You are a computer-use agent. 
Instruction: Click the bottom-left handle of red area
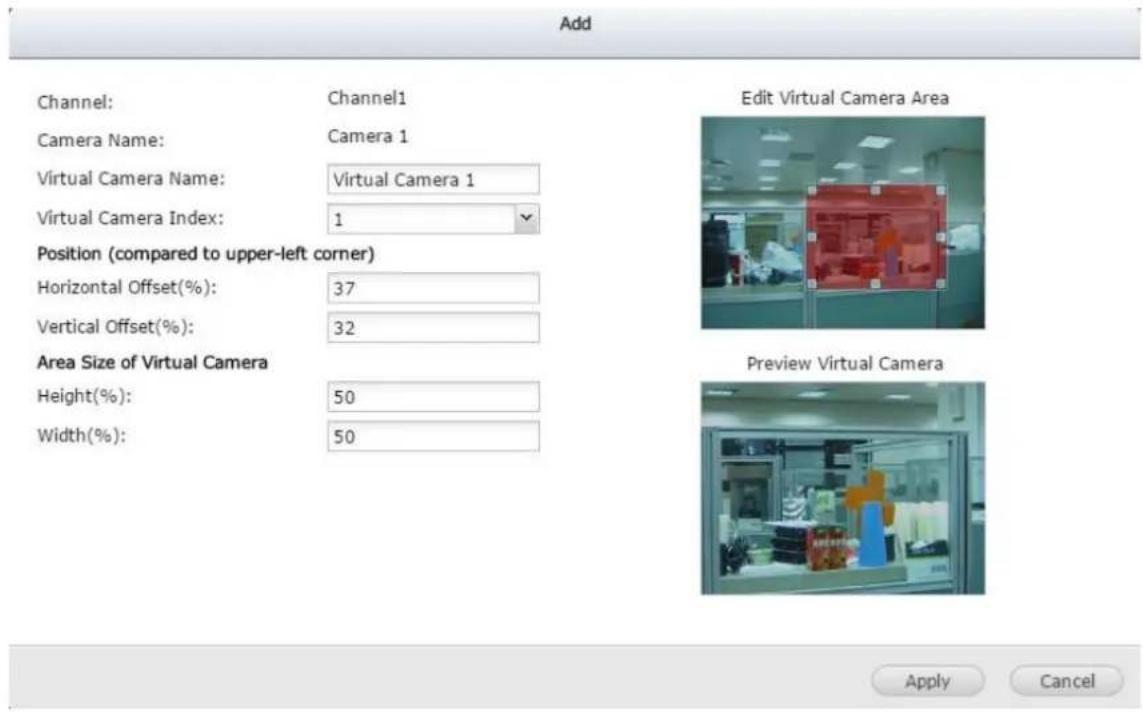click(812, 283)
